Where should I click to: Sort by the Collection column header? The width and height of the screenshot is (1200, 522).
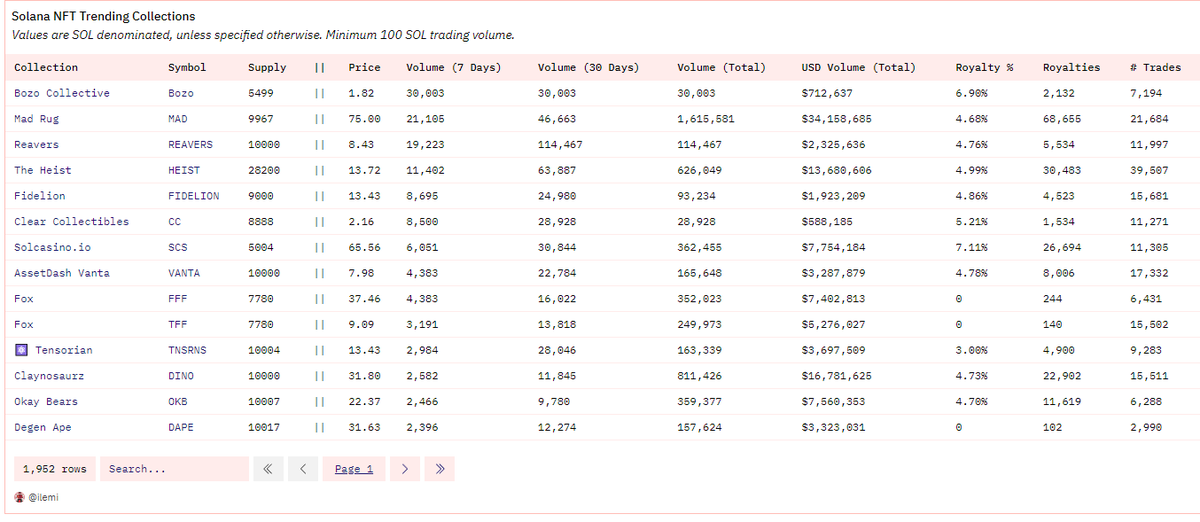tap(46, 68)
